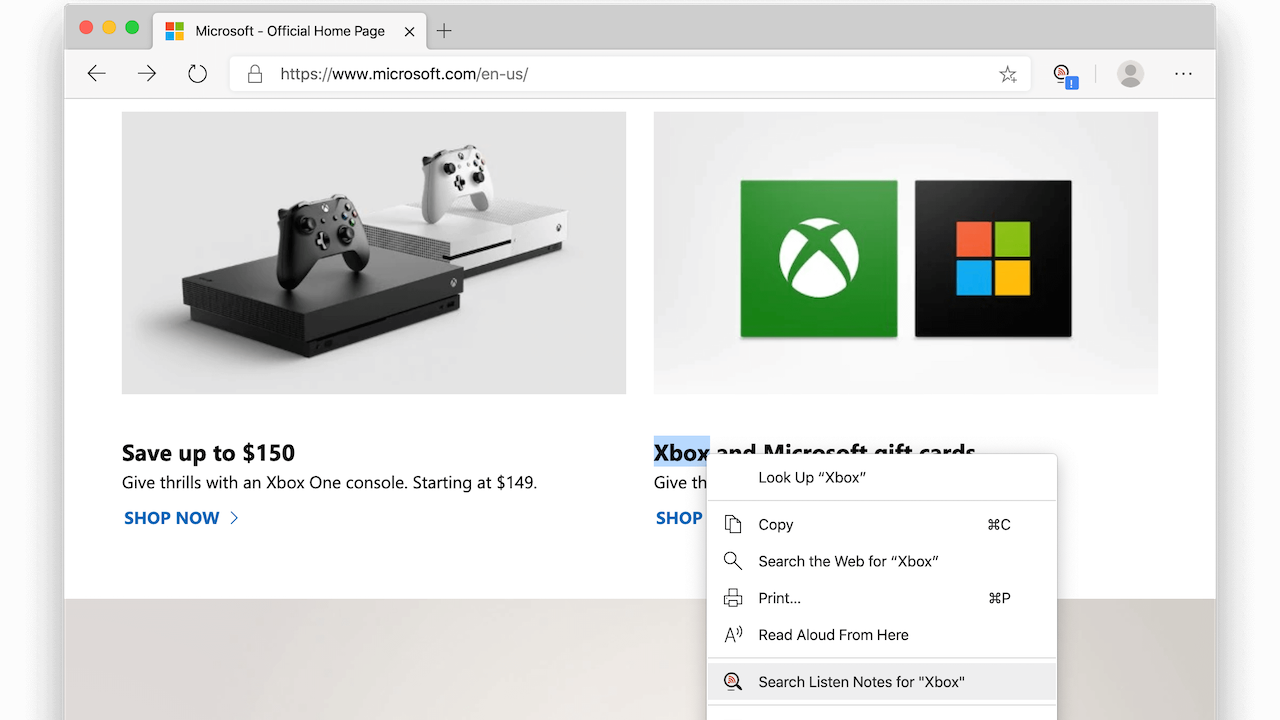This screenshot has width=1280, height=720.
Task: Select Read Aloud From Here
Action: tap(881, 635)
